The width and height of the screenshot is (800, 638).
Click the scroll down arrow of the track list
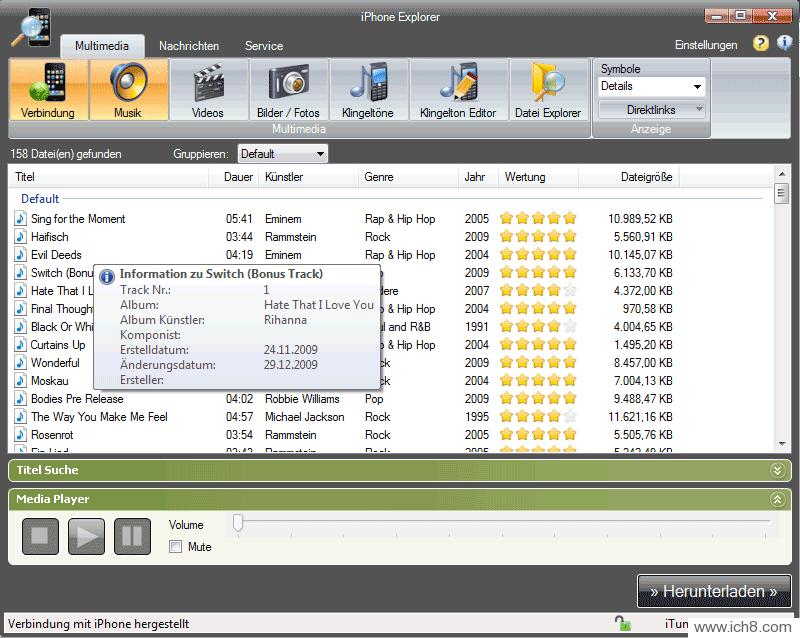[782, 444]
